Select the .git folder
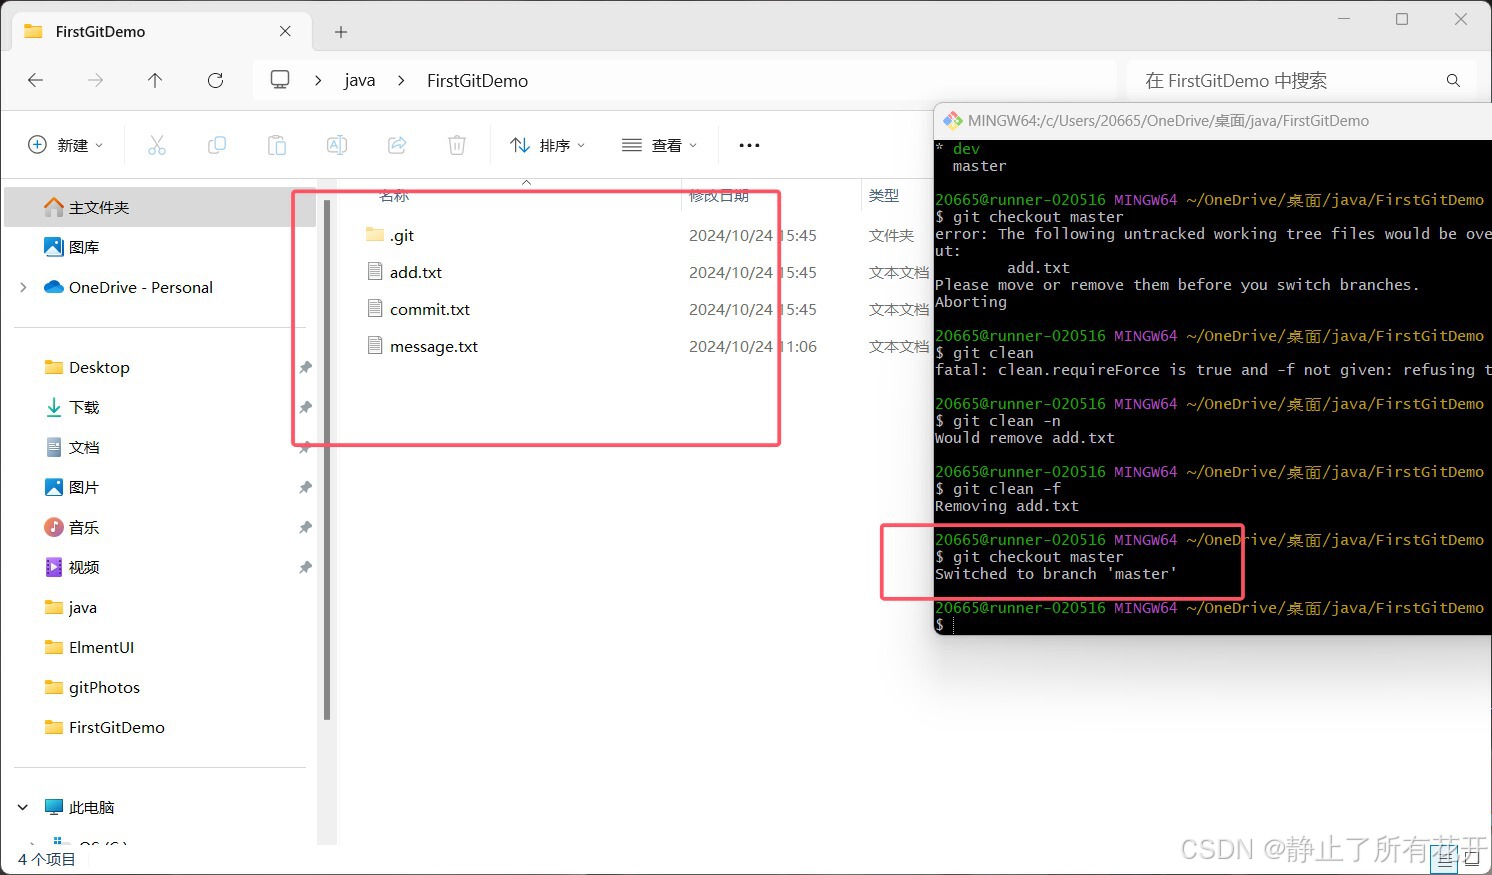This screenshot has height=875, width=1492. click(401, 235)
